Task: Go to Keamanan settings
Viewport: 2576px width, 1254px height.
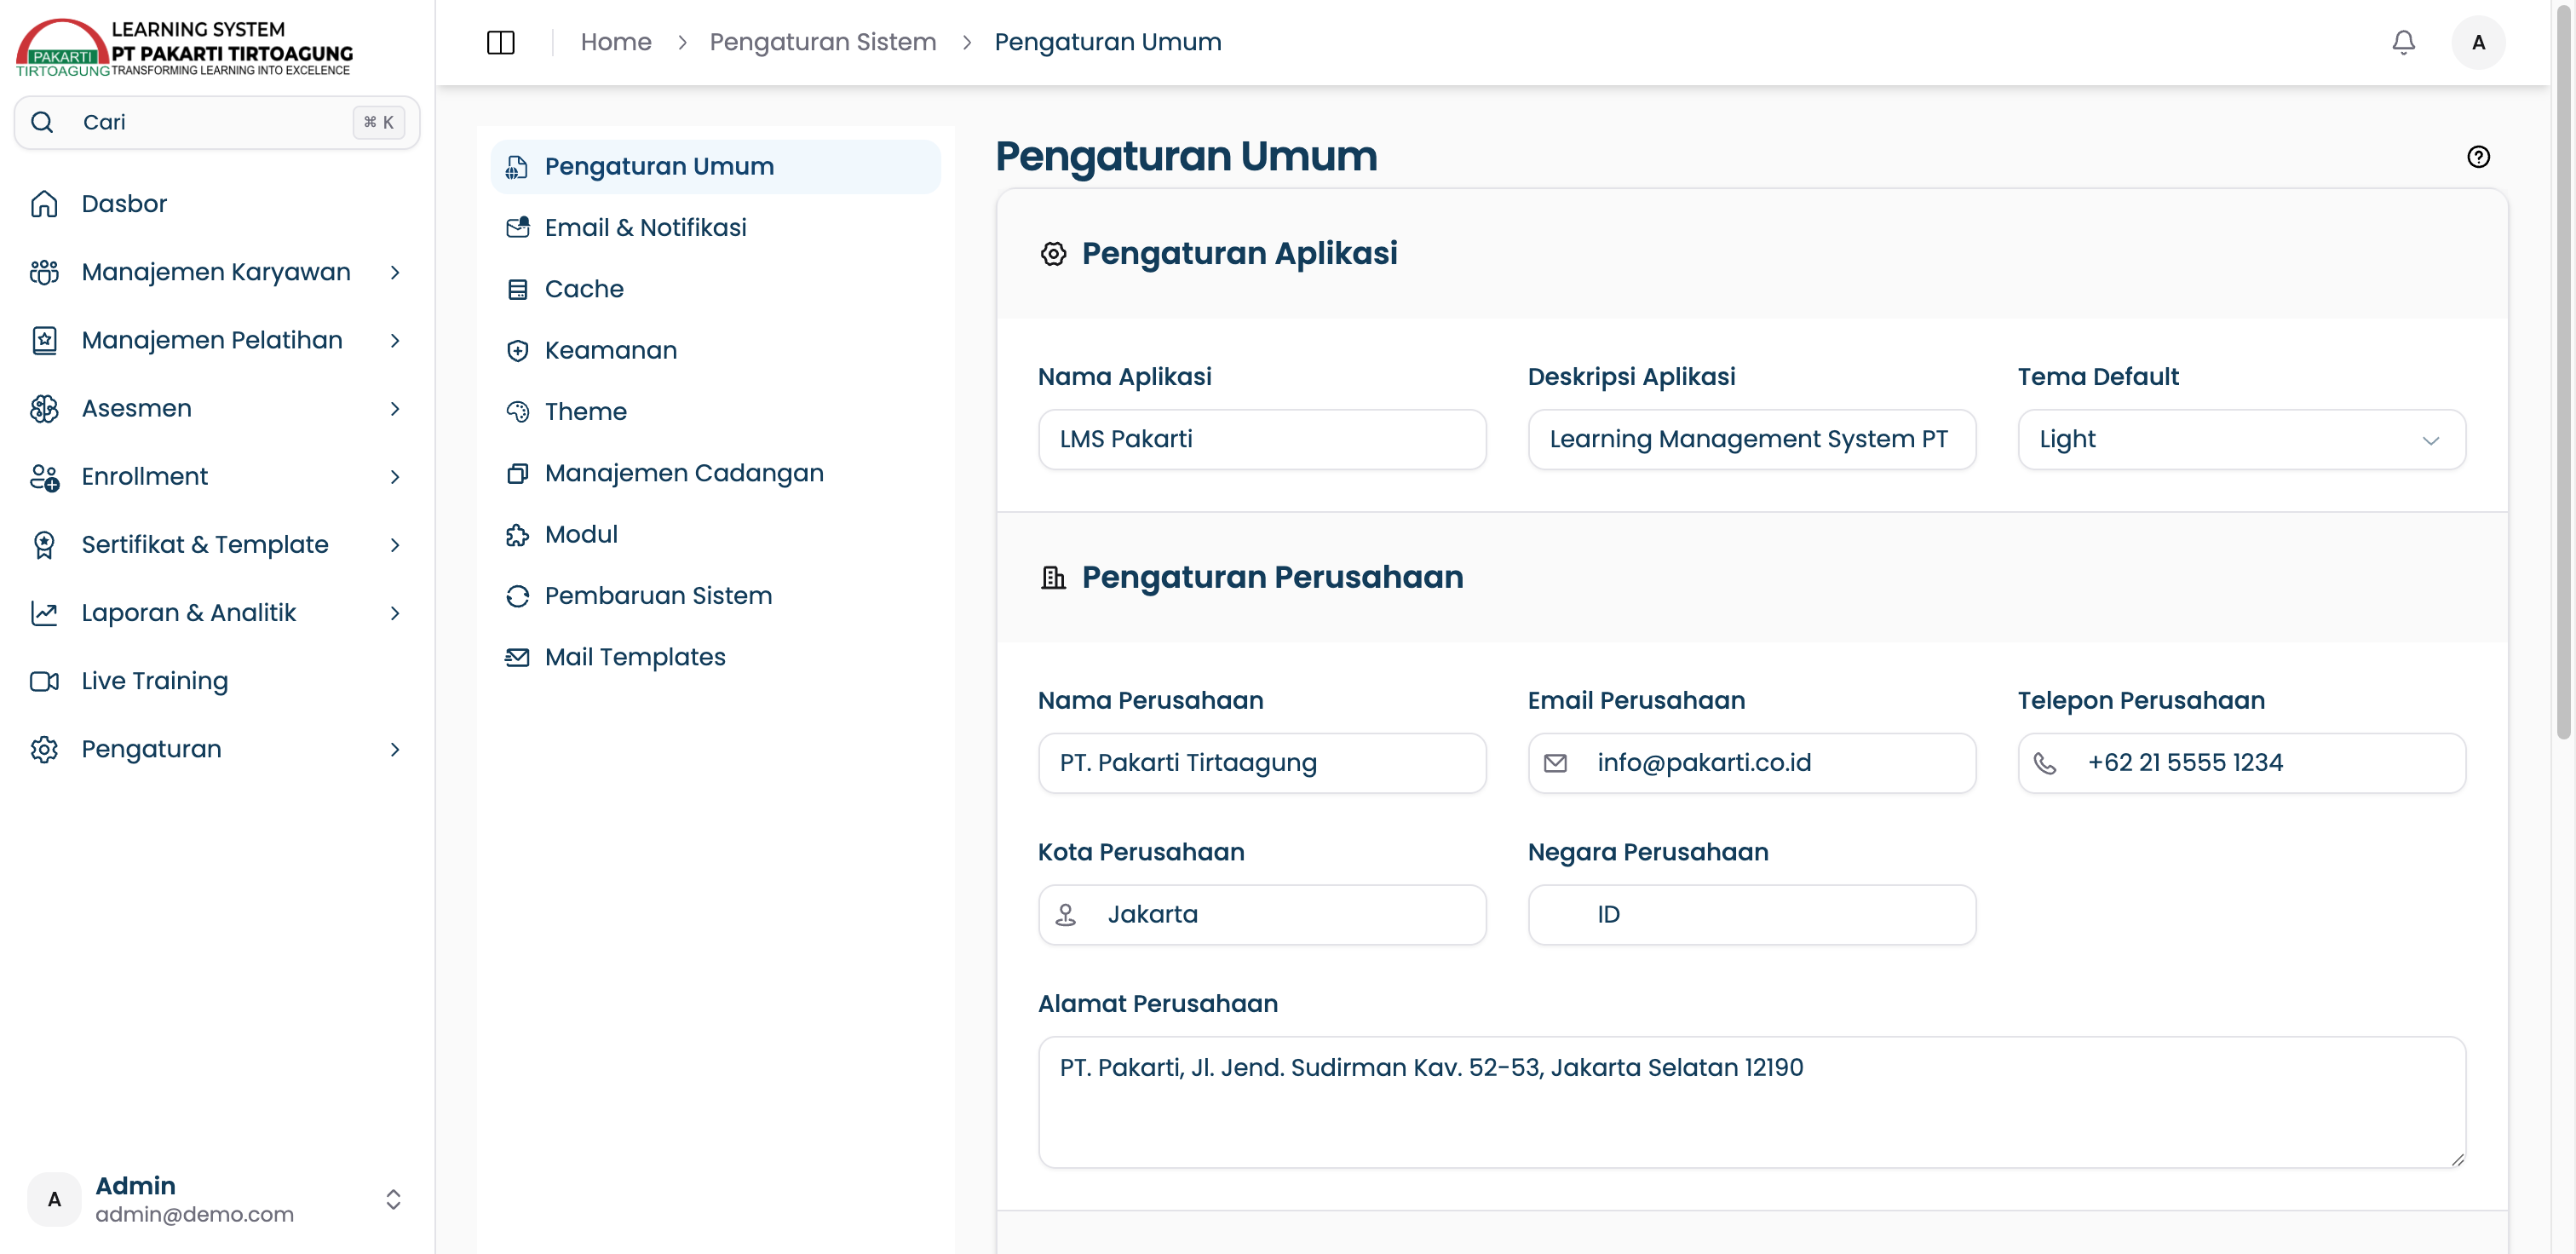Action: 715,350
